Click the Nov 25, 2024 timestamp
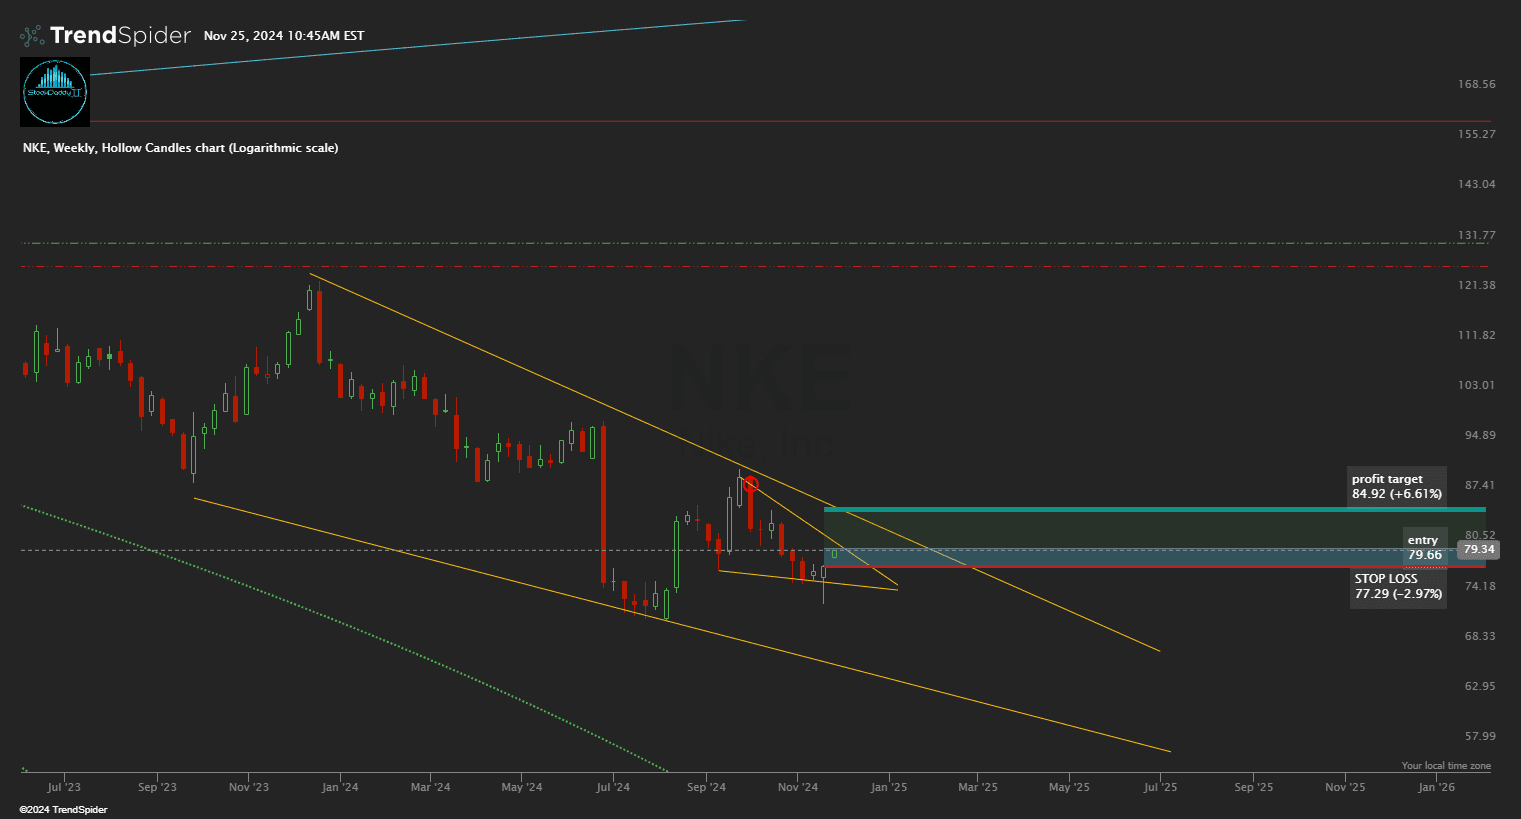The image size is (1521, 819). [x=284, y=36]
